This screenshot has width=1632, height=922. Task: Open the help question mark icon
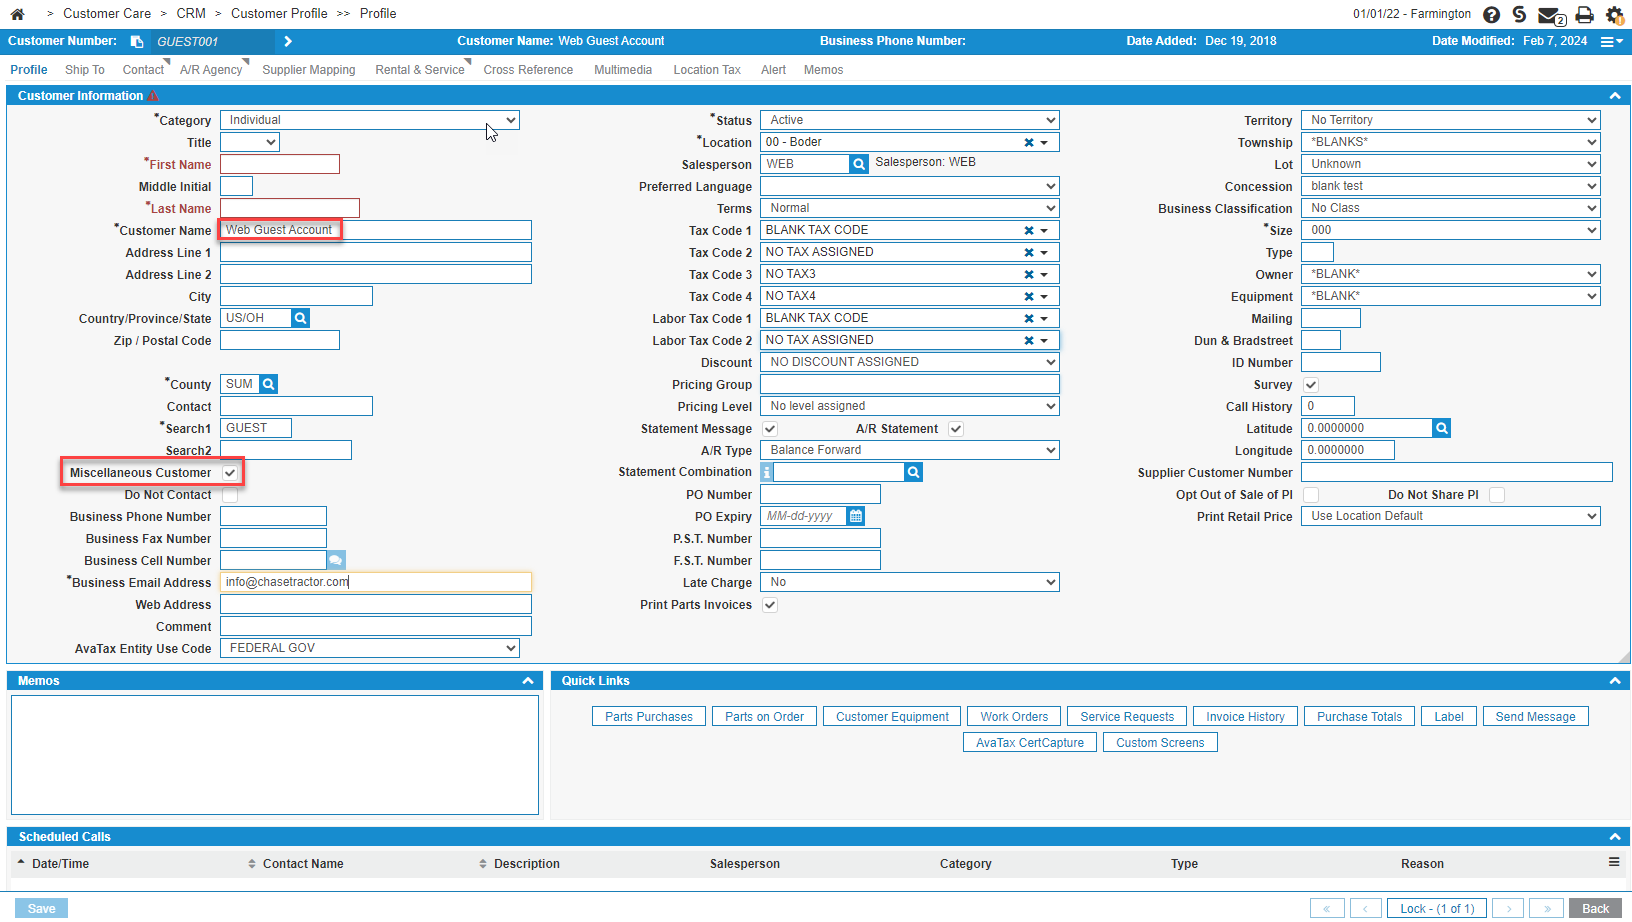click(1491, 14)
